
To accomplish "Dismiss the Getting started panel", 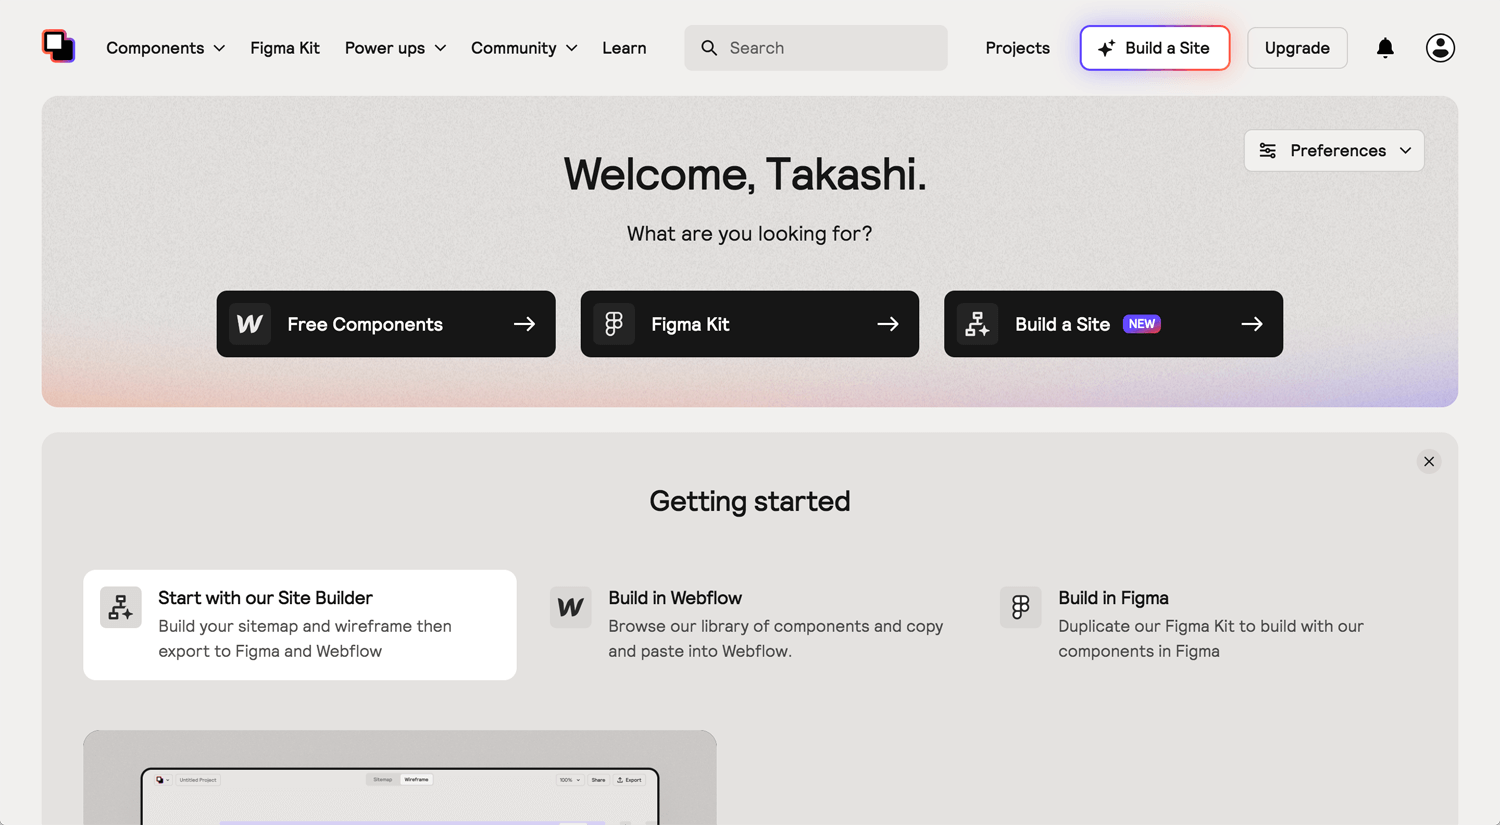I will click(x=1429, y=462).
